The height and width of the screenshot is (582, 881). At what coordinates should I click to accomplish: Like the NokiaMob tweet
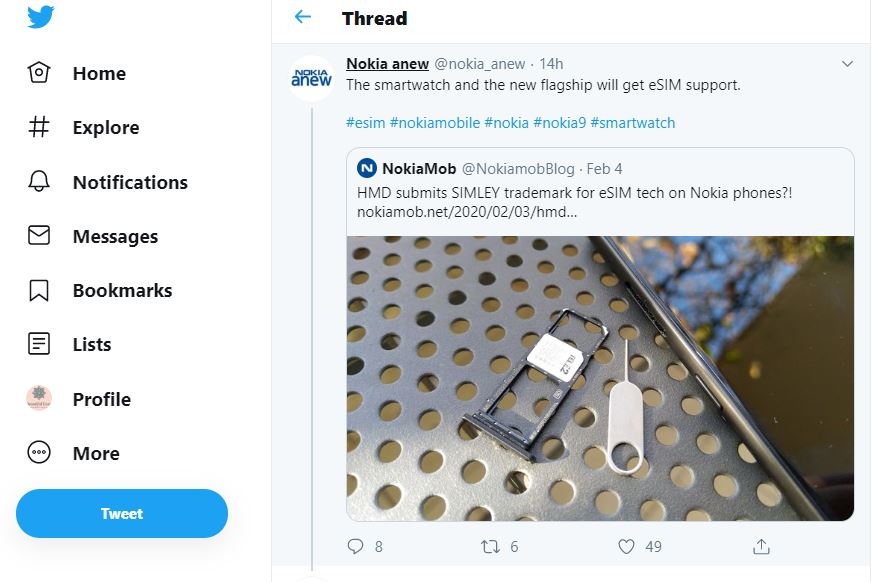click(625, 546)
